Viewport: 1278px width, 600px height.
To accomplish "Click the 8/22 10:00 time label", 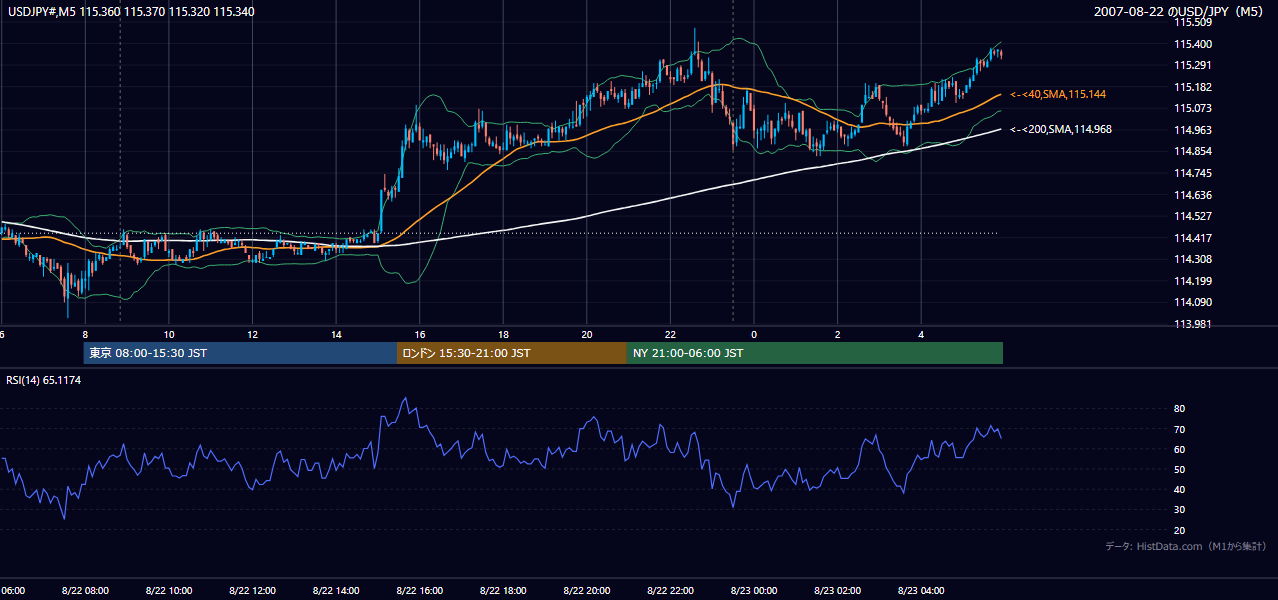I will (x=168, y=591).
